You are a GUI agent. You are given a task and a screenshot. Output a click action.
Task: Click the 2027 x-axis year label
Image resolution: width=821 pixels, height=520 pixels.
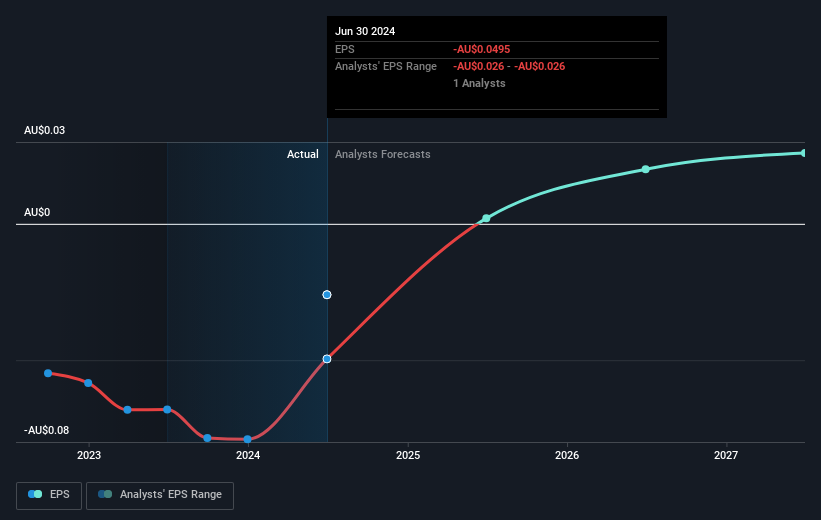tap(726, 455)
